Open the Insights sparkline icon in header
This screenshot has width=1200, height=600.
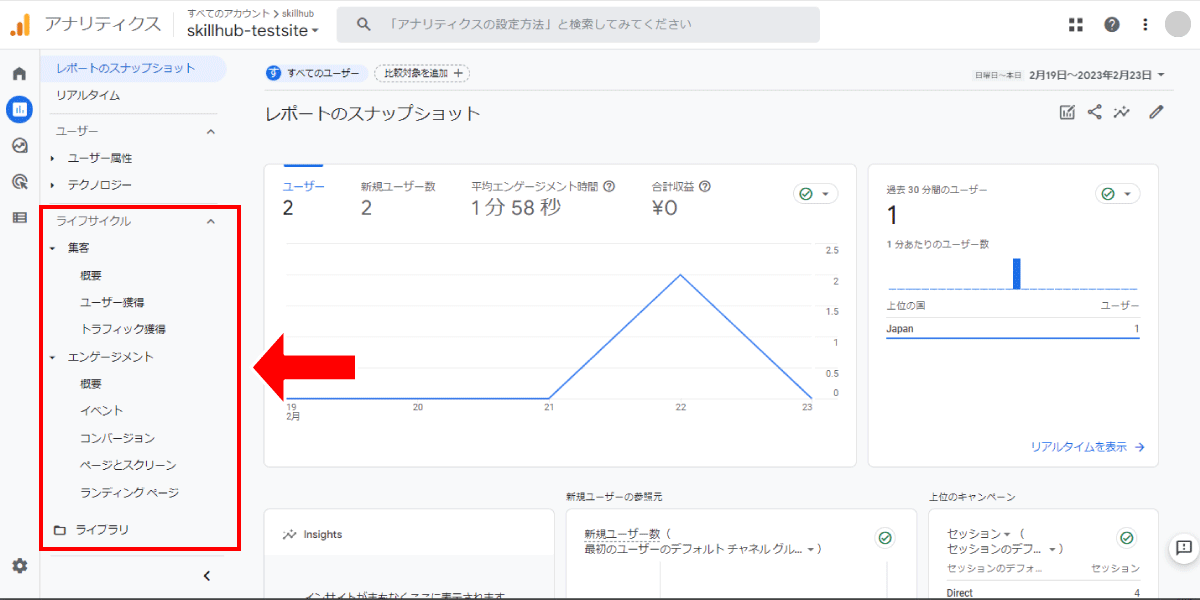click(1123, 112)
